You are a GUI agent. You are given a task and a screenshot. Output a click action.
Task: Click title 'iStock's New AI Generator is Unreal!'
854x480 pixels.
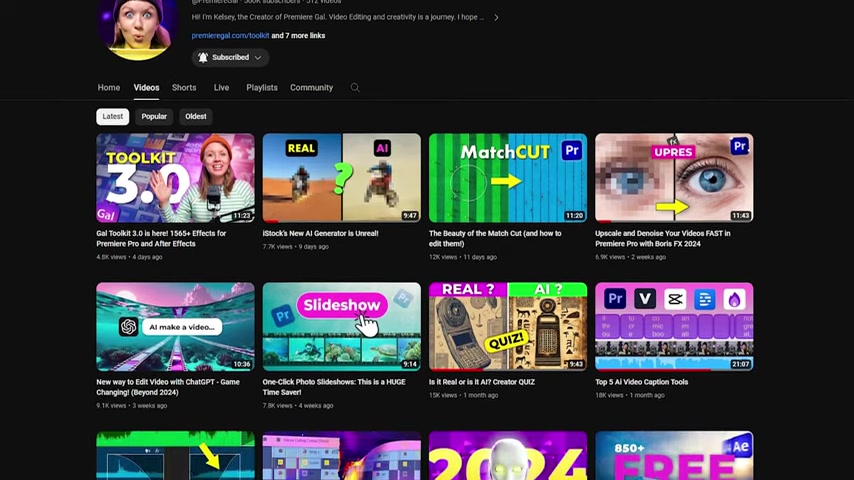[320, 233]
